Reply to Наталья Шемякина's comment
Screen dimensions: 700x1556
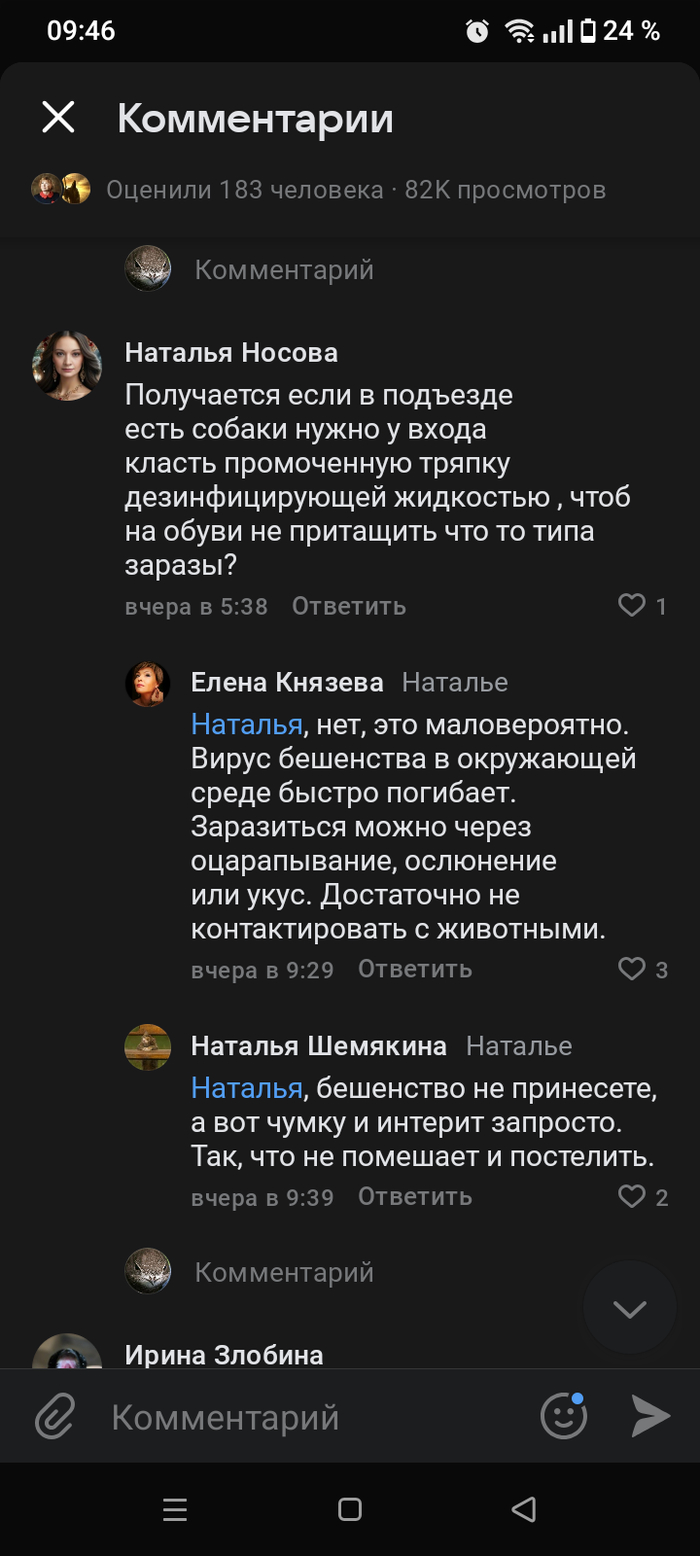[415, 1197]
